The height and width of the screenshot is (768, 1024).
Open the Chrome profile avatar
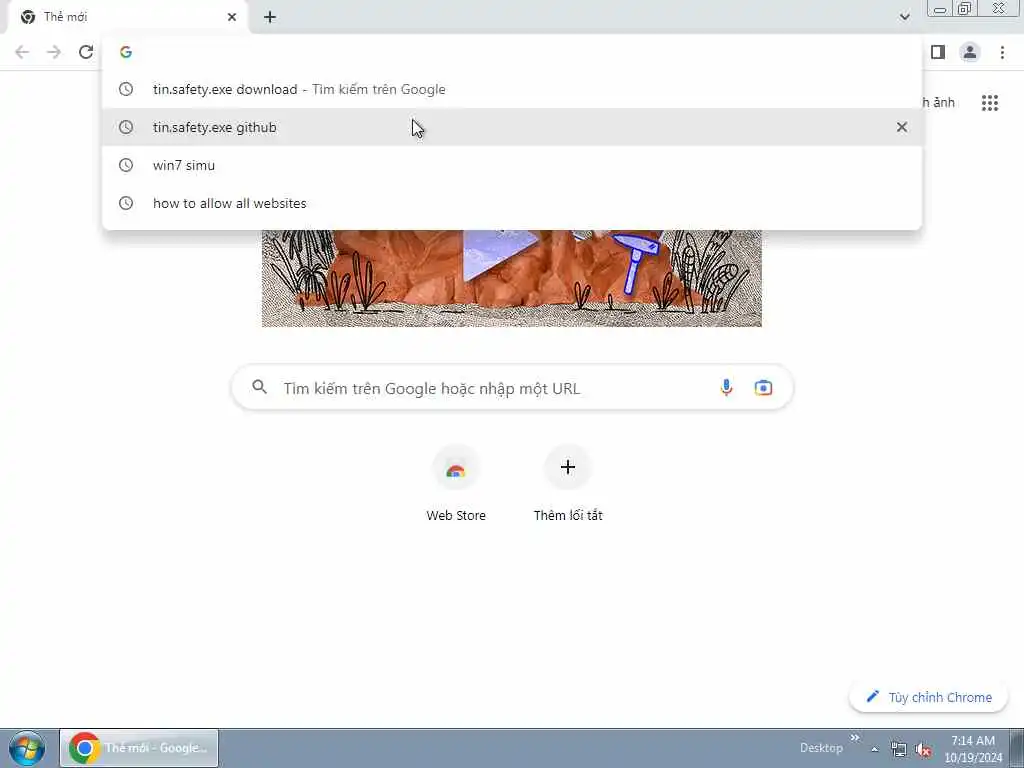click(x=970, y=52)
